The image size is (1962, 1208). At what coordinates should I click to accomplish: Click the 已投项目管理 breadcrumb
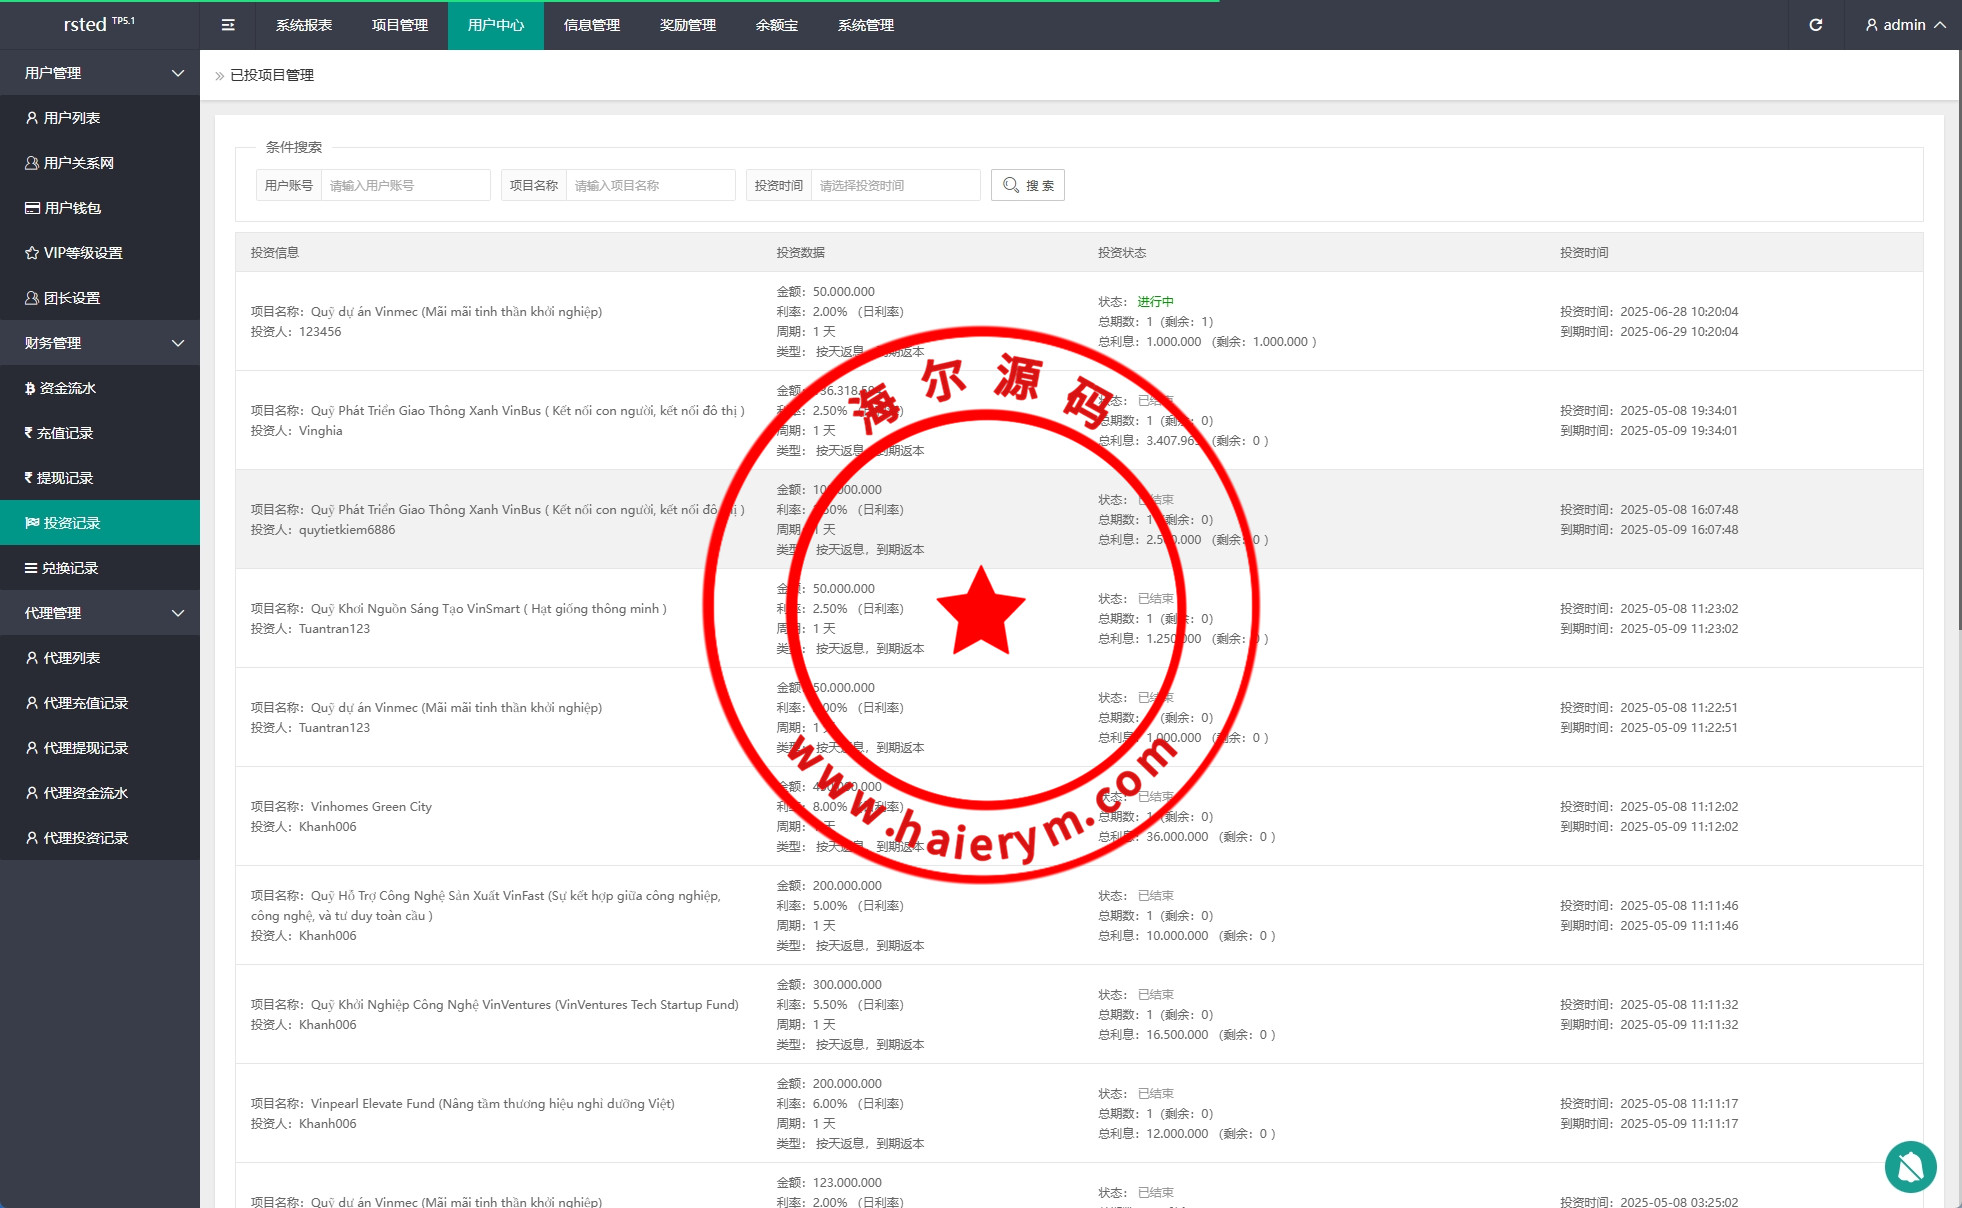[272, 75]
